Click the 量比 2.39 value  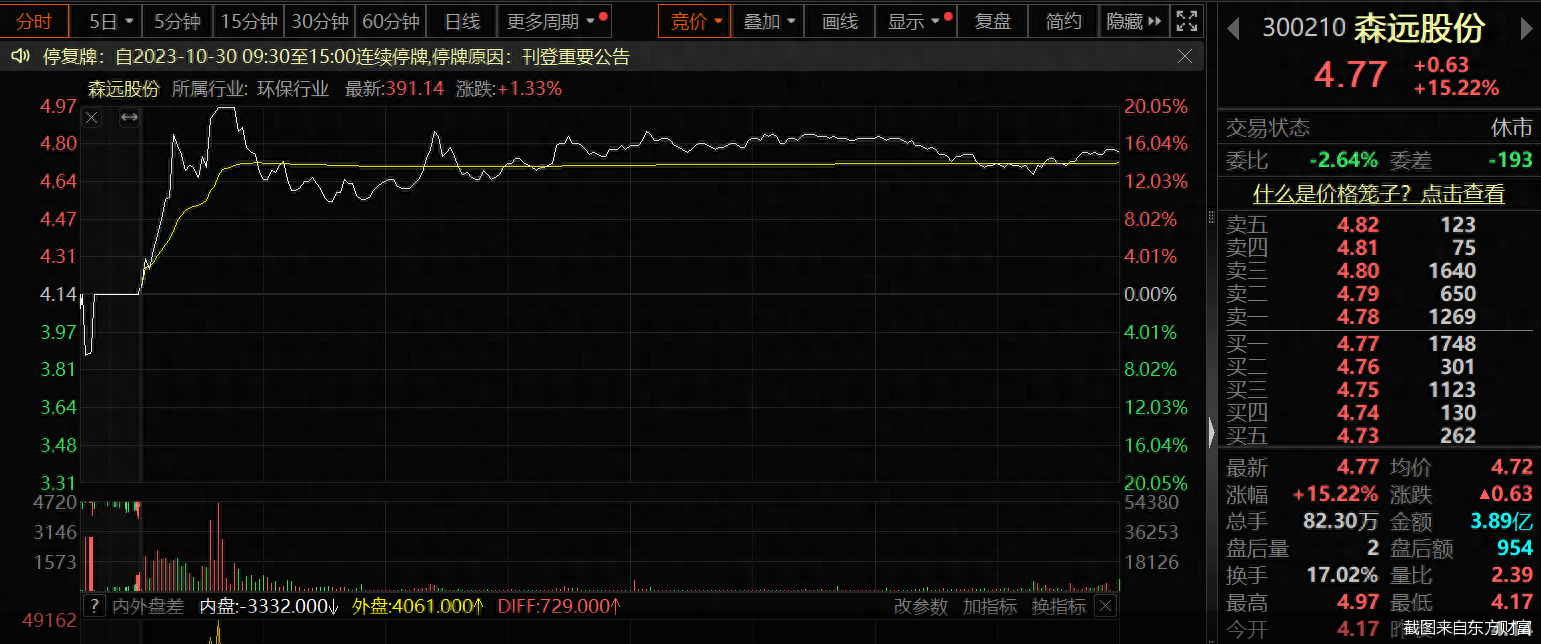coord(1512,575)
